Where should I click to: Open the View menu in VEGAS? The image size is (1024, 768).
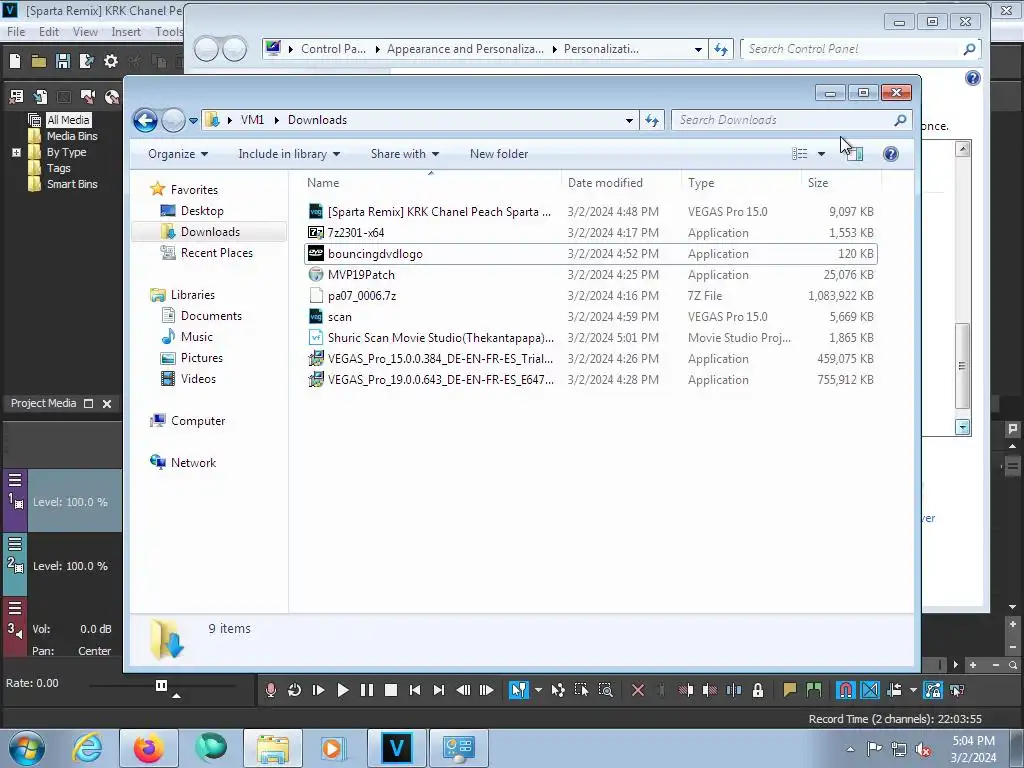point(85,31)
